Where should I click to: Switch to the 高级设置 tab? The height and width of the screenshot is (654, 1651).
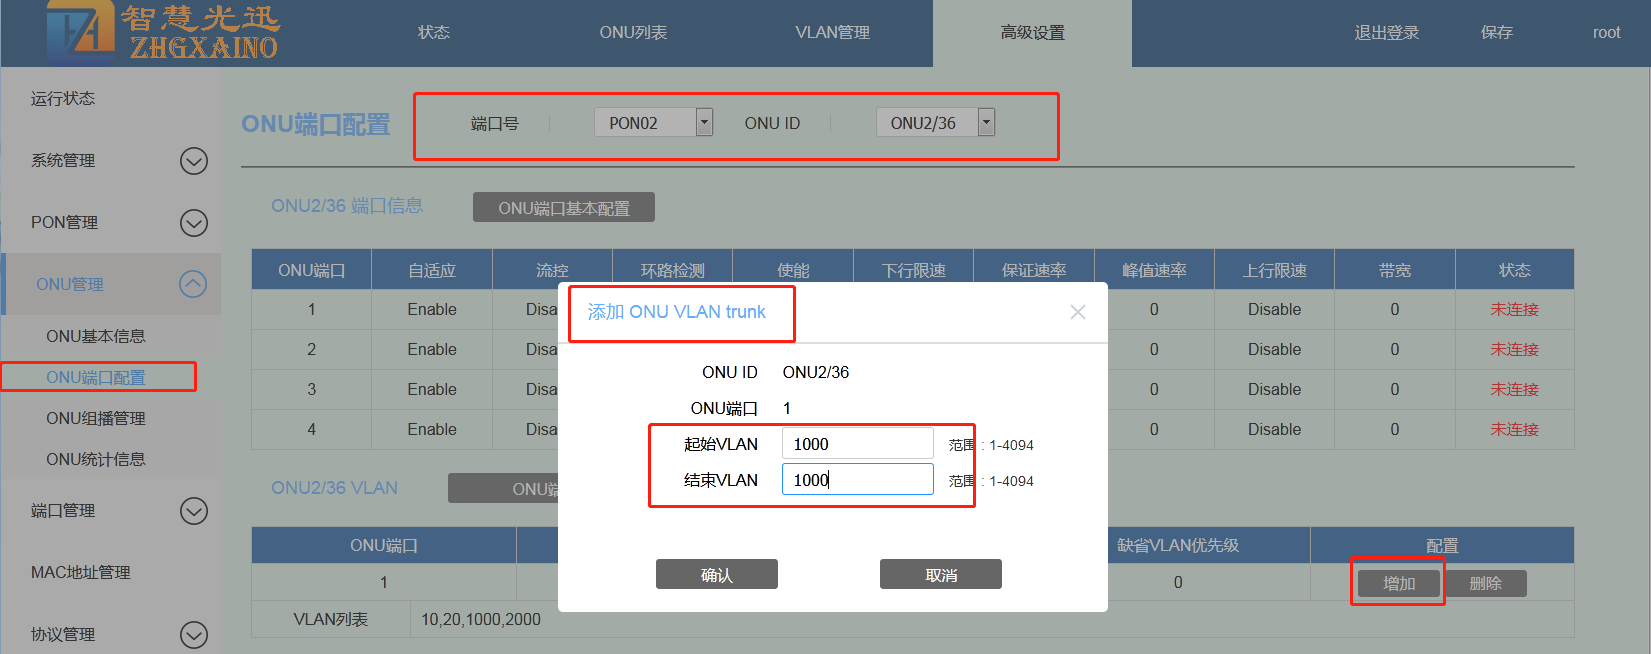[1032, 33]
